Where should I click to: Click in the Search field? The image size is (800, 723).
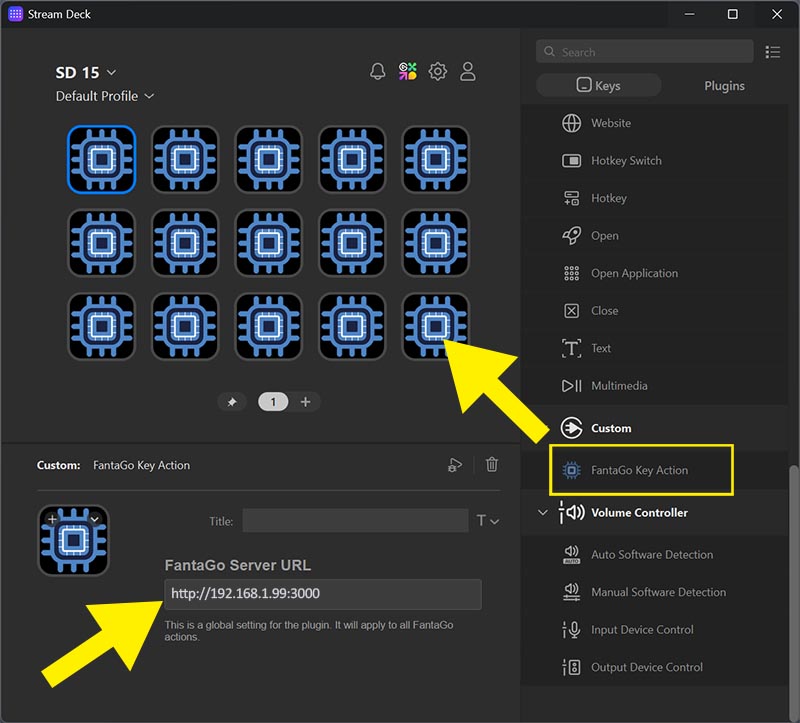pos(644,52)
